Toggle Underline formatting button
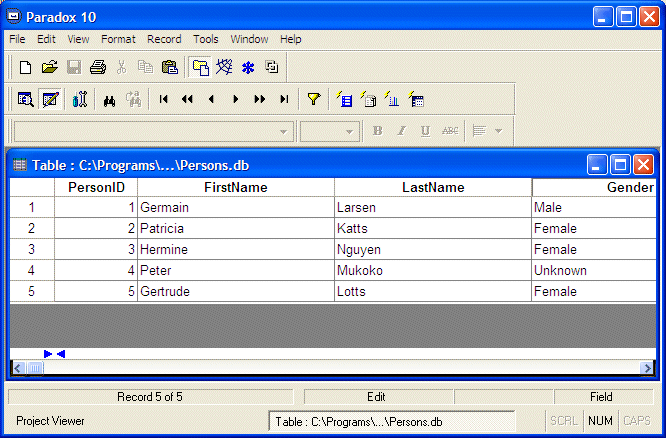This screenshot has width=666, height=438. tap(425, 131)
